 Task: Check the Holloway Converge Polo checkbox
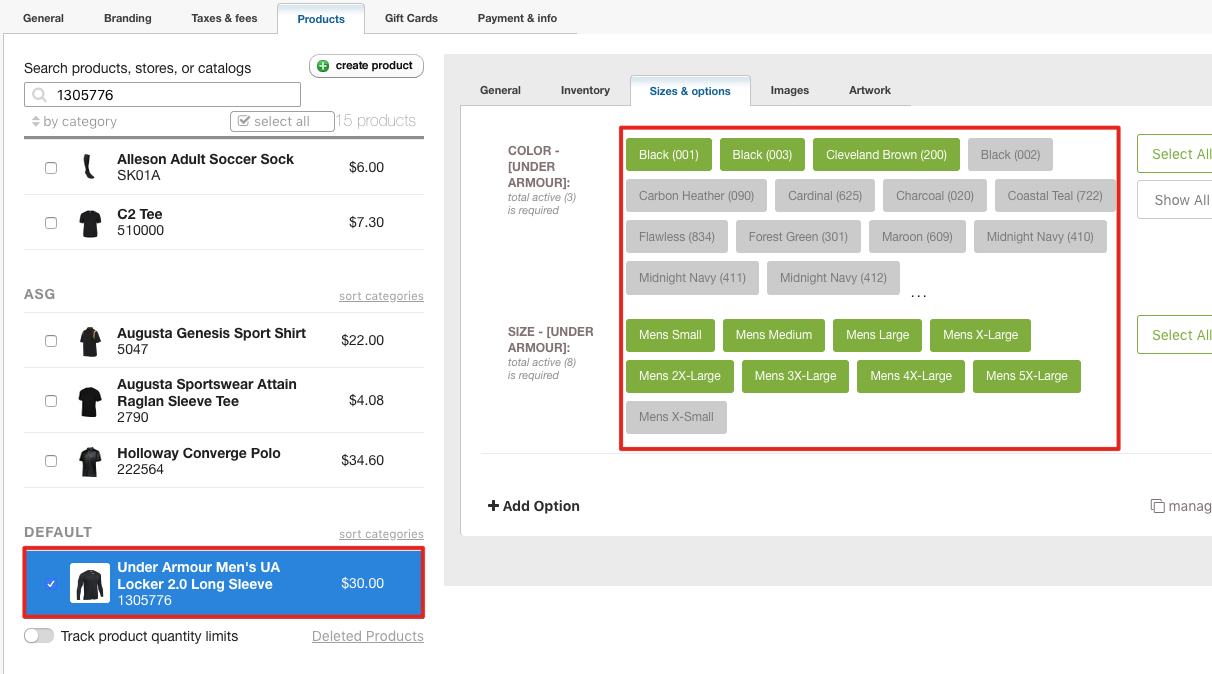click(51, 461)
